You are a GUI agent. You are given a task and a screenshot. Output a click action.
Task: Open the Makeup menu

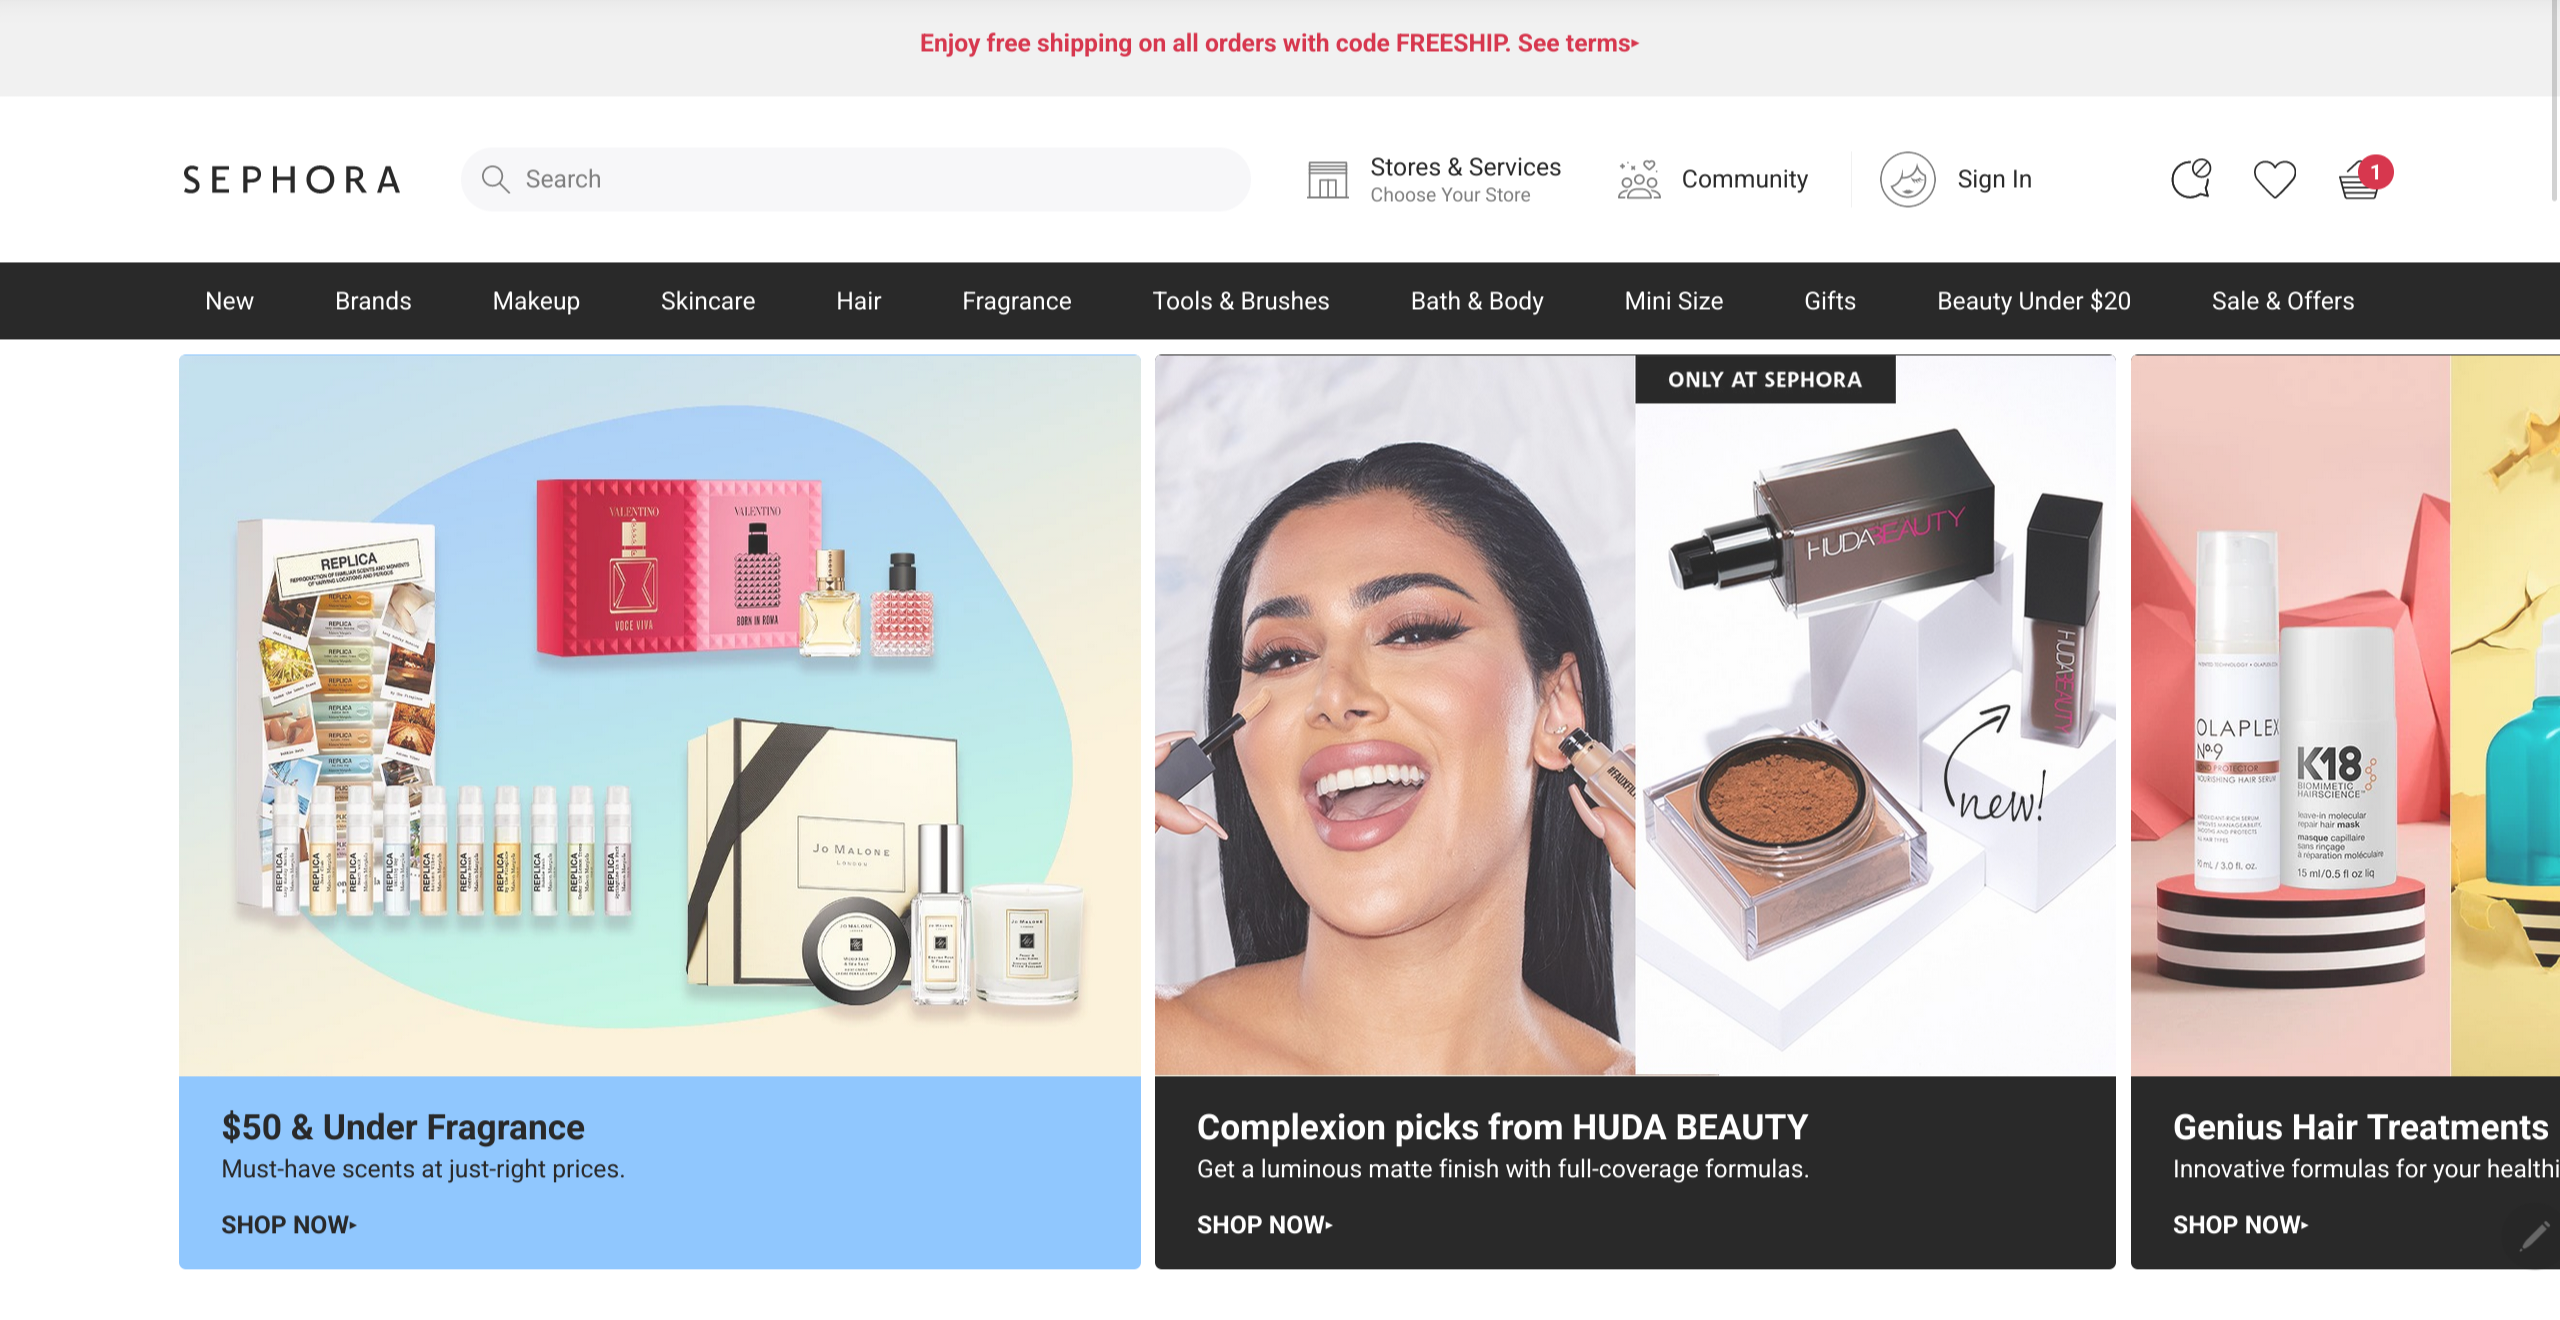point(536,301)
